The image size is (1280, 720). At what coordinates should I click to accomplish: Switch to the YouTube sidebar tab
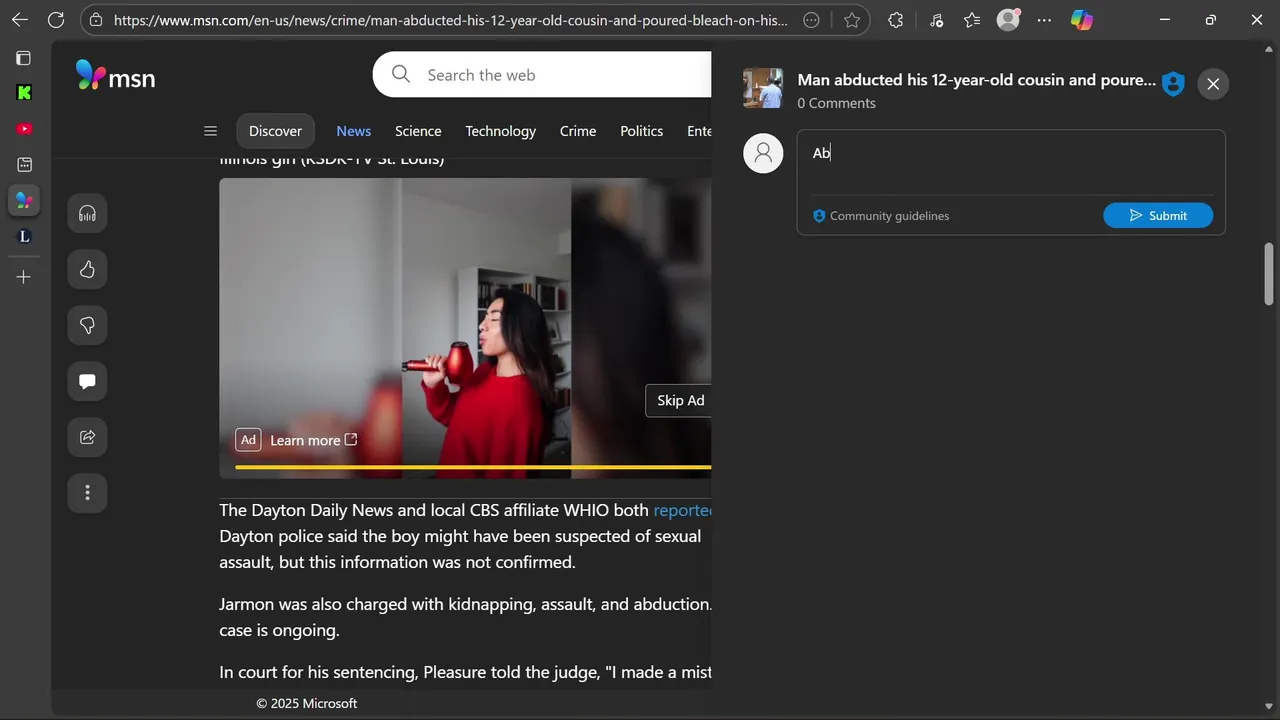(24, 129)
